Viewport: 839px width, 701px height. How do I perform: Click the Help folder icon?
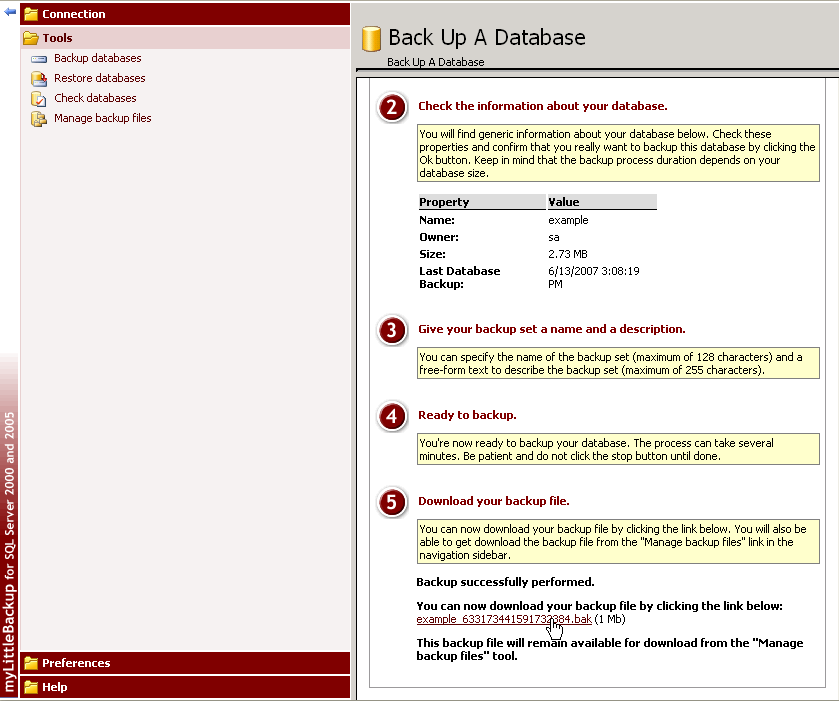(x=31, y=687)
